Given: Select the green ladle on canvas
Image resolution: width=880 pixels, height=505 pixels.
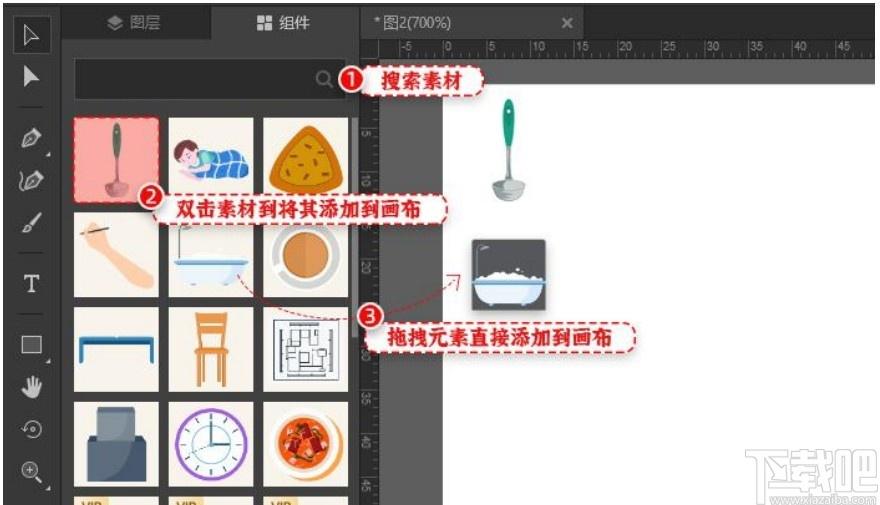Looking at the screenshot, I should tap(508, 150).
